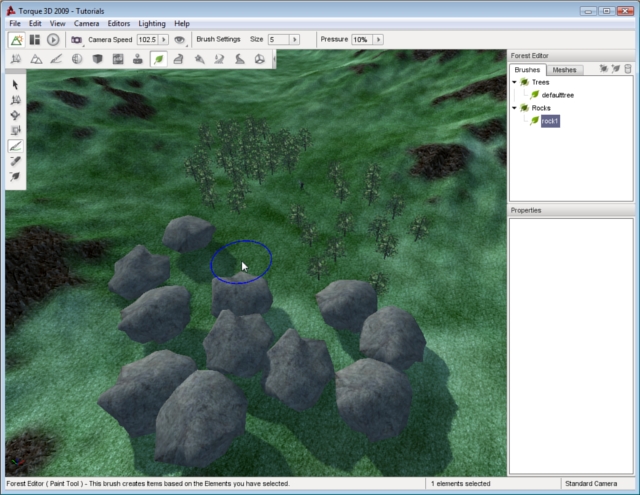Open the camera type icon in toolbar
The image size is (640, 495).
point(76,39)
